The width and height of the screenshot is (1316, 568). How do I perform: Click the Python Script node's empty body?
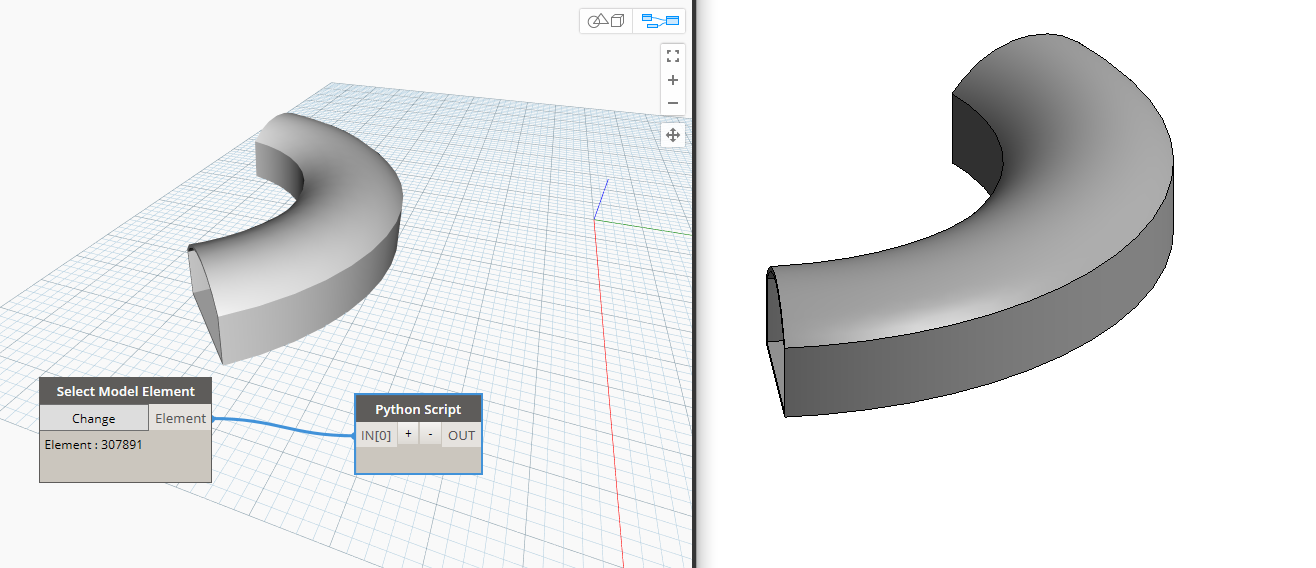418,460
